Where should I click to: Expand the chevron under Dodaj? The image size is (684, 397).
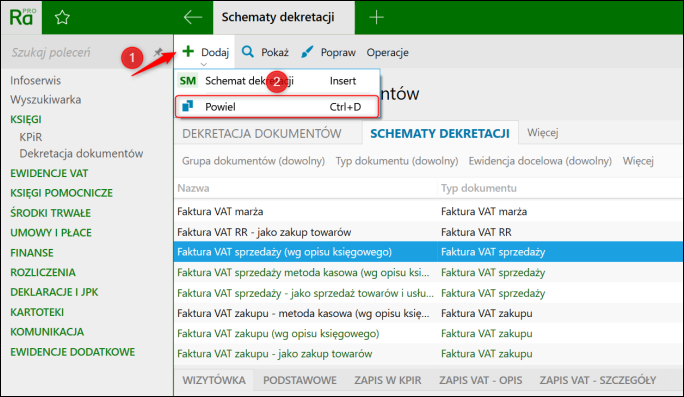[203, 65]
